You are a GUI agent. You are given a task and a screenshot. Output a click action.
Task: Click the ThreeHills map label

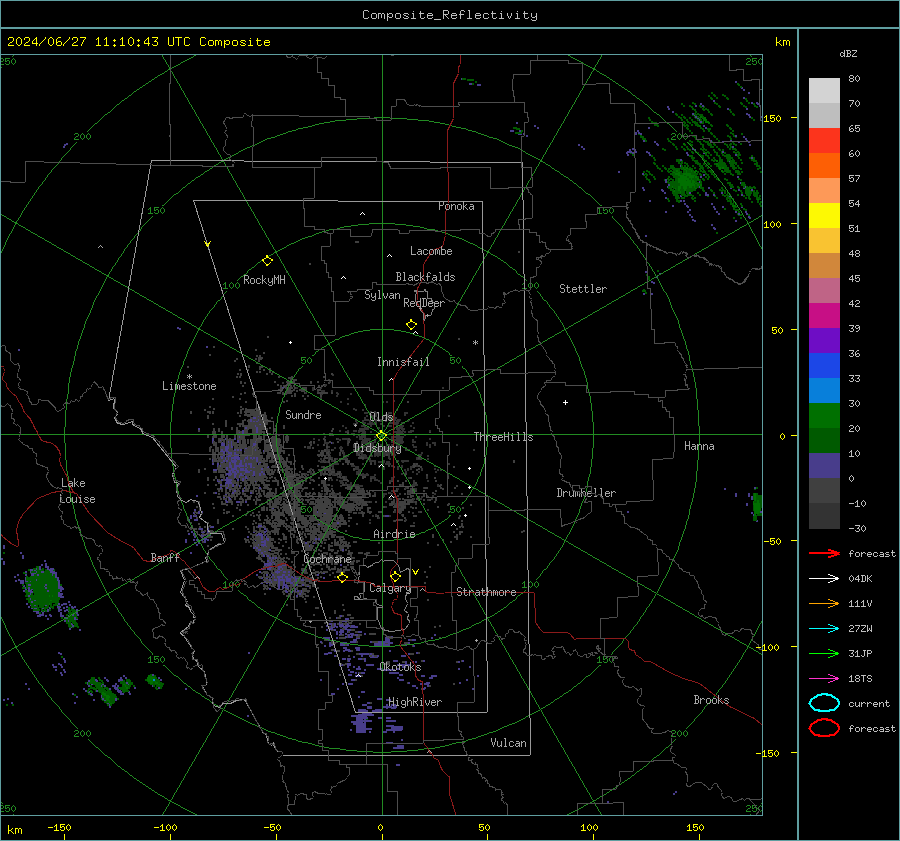(x=503, y=437)
